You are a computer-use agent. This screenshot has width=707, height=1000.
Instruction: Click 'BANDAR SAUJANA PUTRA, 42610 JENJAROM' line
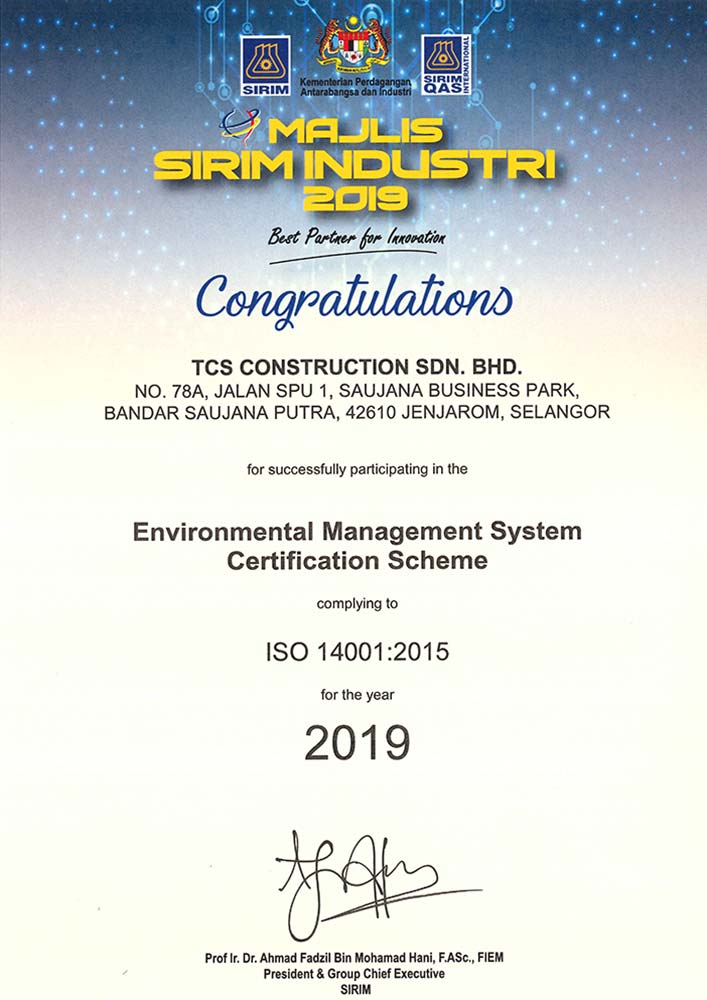pyautogui.click(x=356, y=413)
